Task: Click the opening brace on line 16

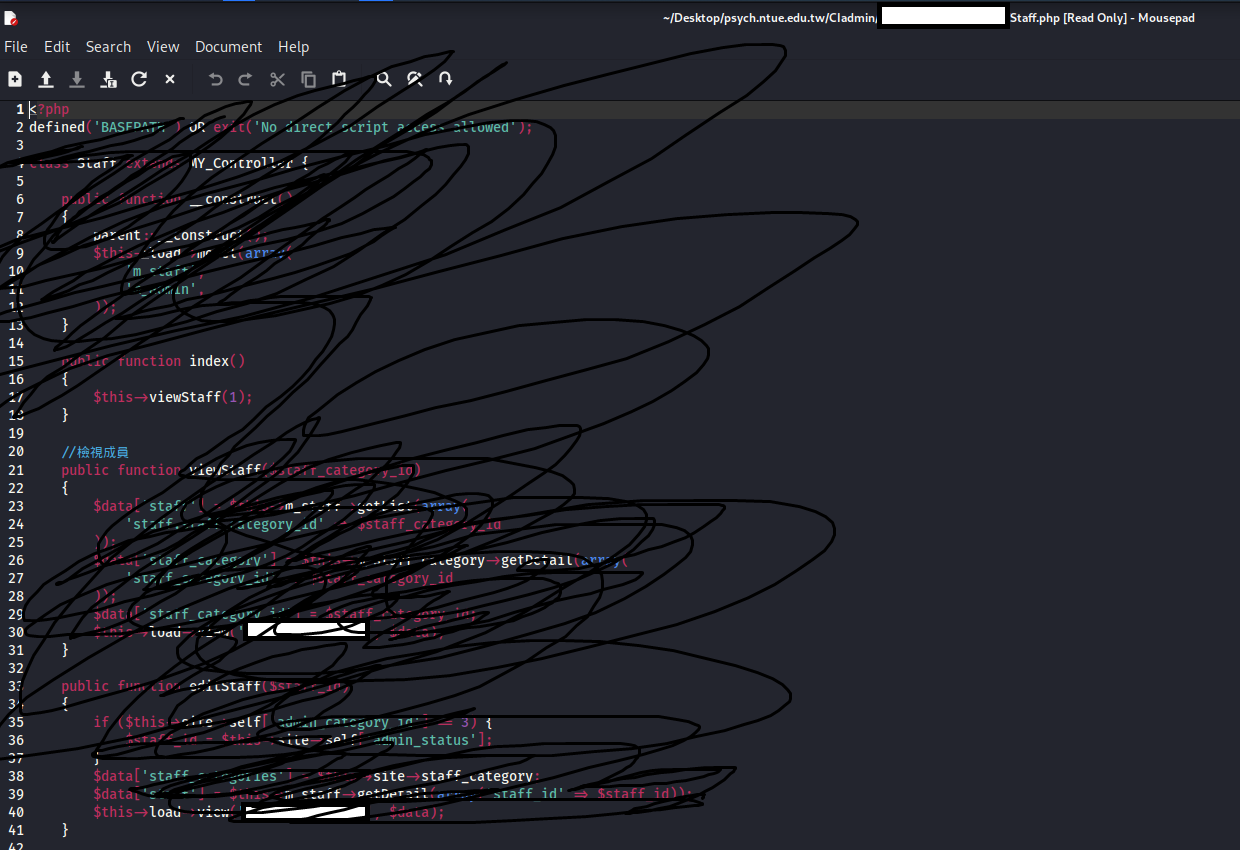Action: click(x=65, y=379)
